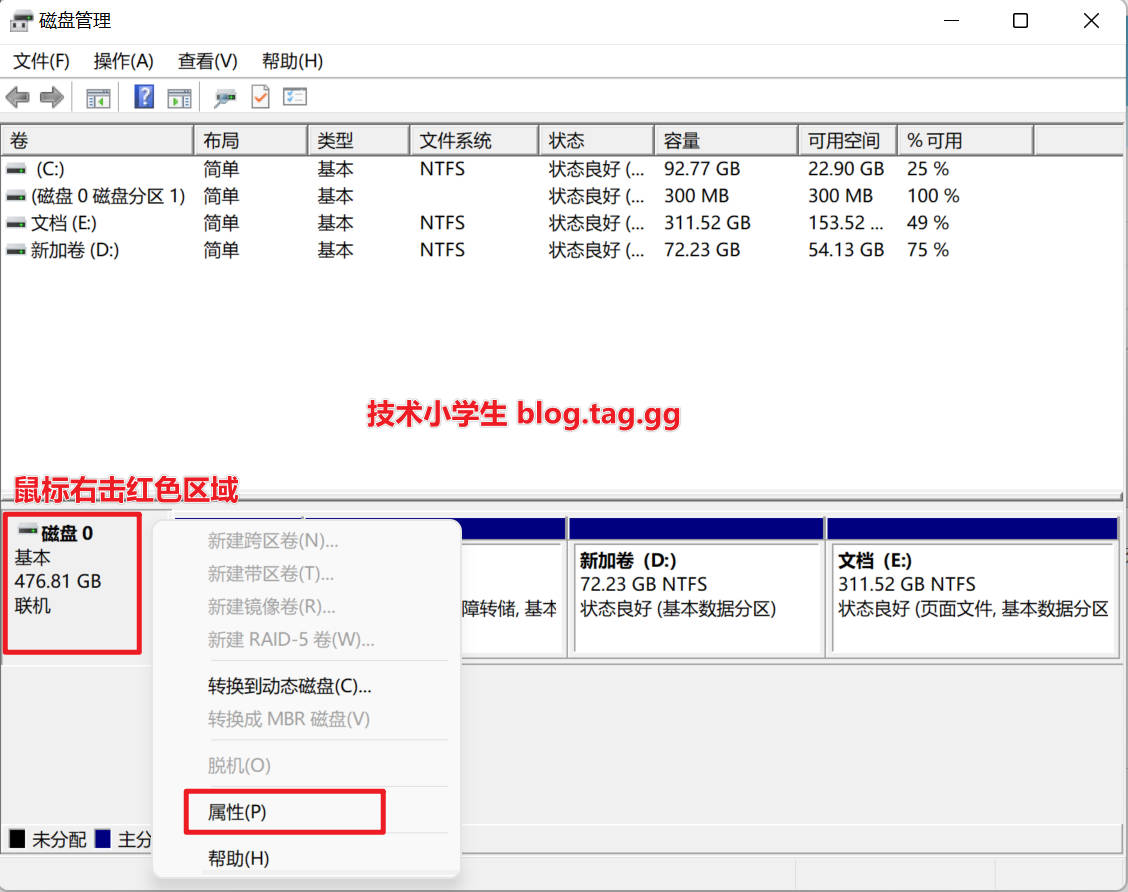The height and width of the screenshot is (892, 1128).
Task: Select the (C:) volume row
Action: point(50,169)
